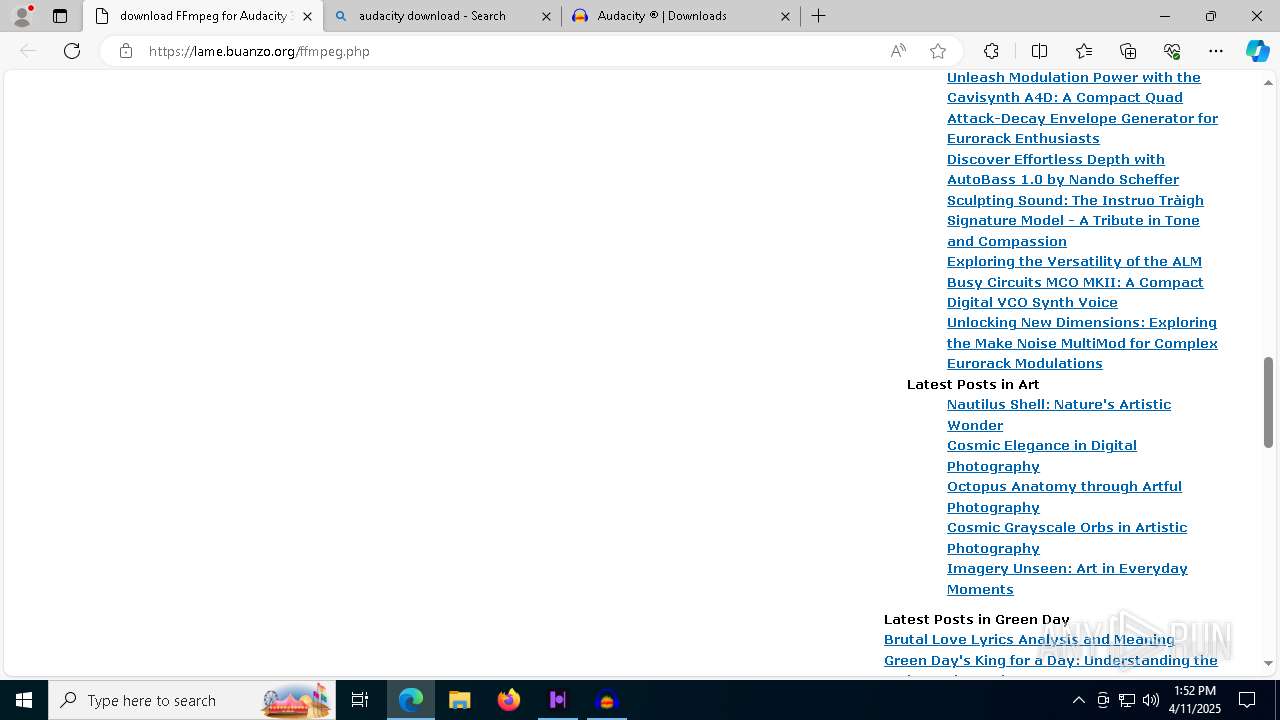Viewport: 1280px width, 720px height.
Task: Open Settings and more ellipsis menu
Action: pyautogui.click(x=1216, y=51)
